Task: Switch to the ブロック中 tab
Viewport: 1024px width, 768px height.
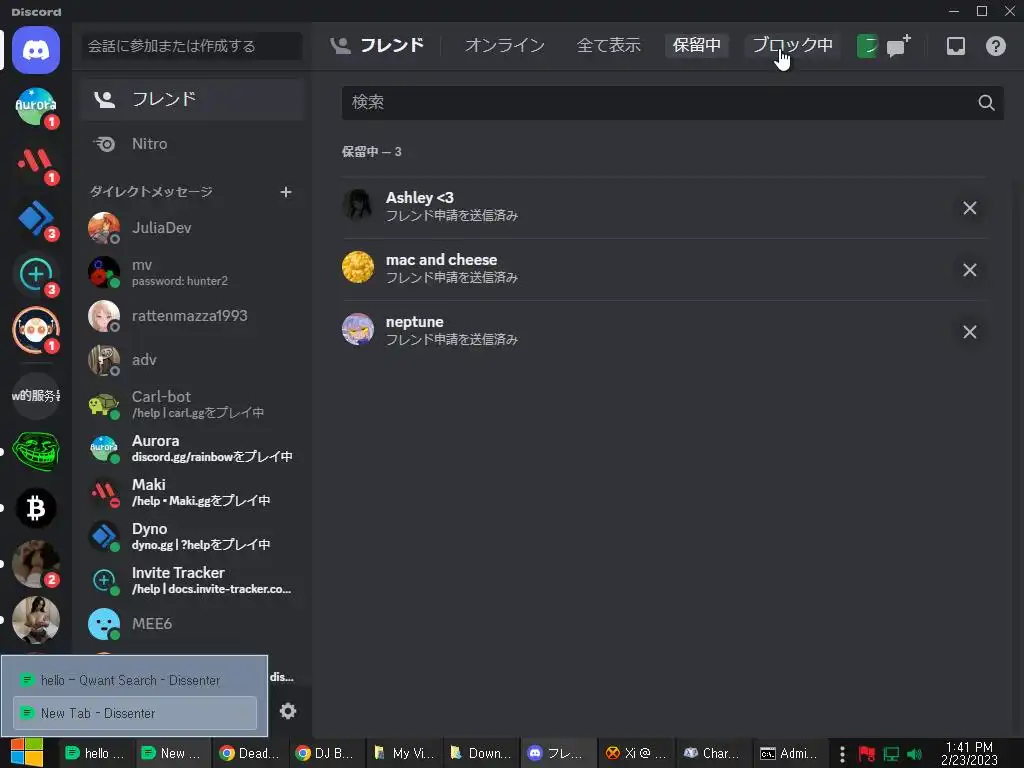Action: tap(792, 45)
